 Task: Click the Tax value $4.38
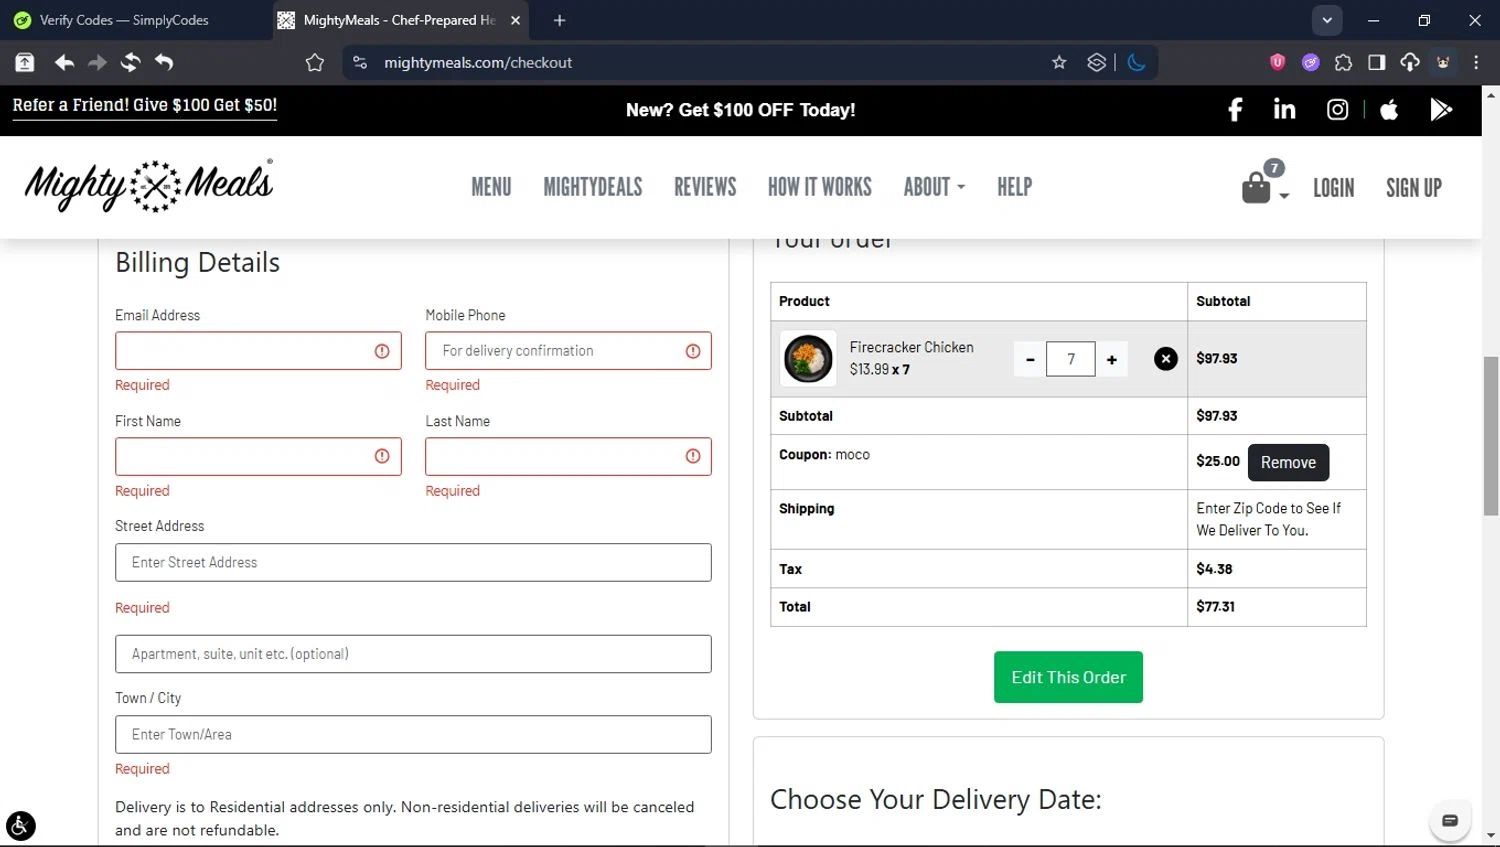[x=1214, y=568]
